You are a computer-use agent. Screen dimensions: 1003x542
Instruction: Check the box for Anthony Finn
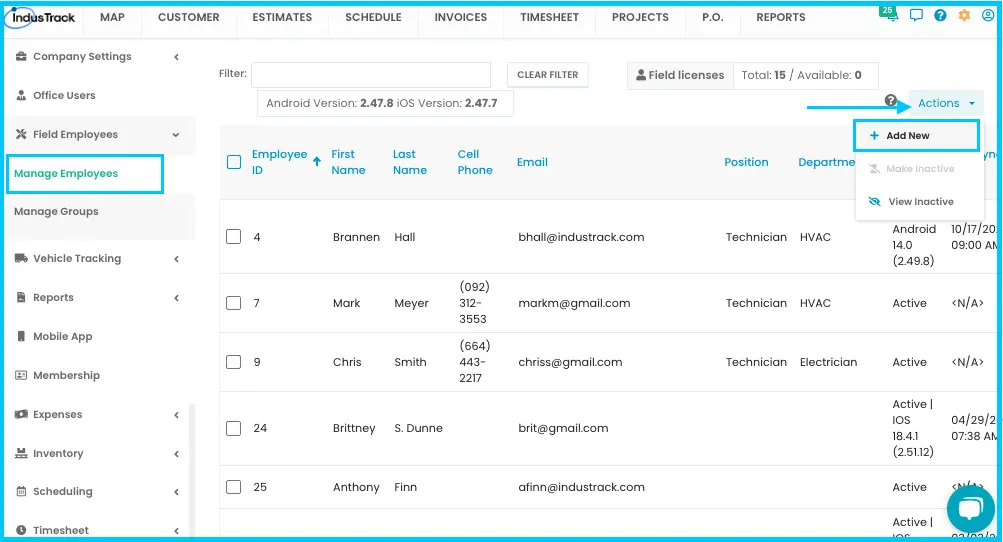(233, 487)
